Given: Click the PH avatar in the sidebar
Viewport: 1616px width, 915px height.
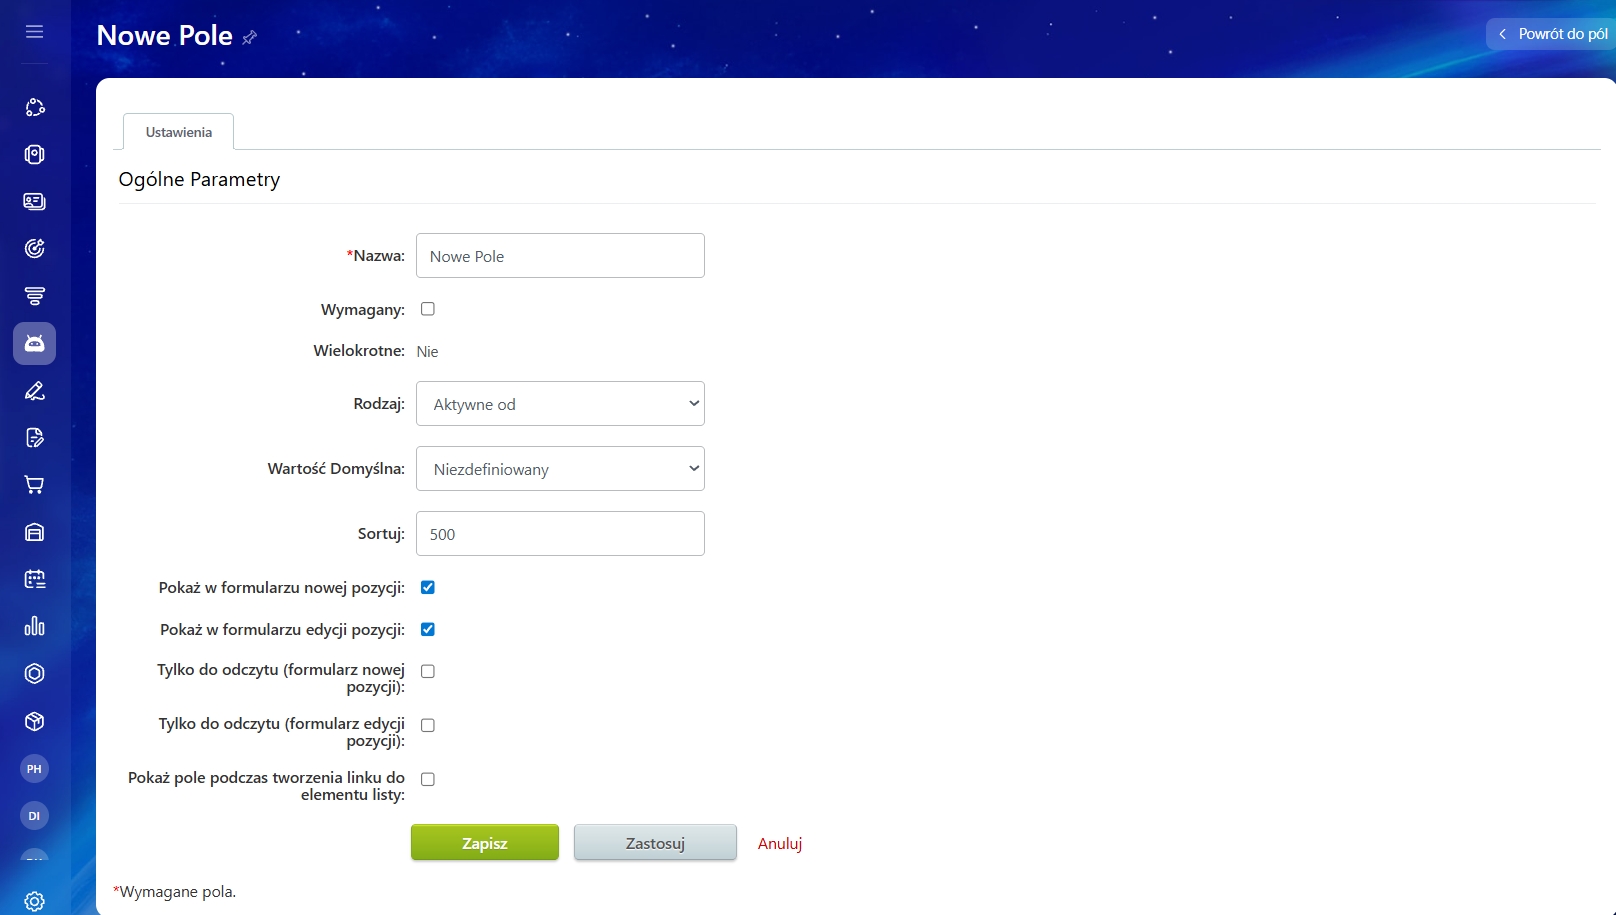Looking at the screenshot, I should (x=34, y=768).
